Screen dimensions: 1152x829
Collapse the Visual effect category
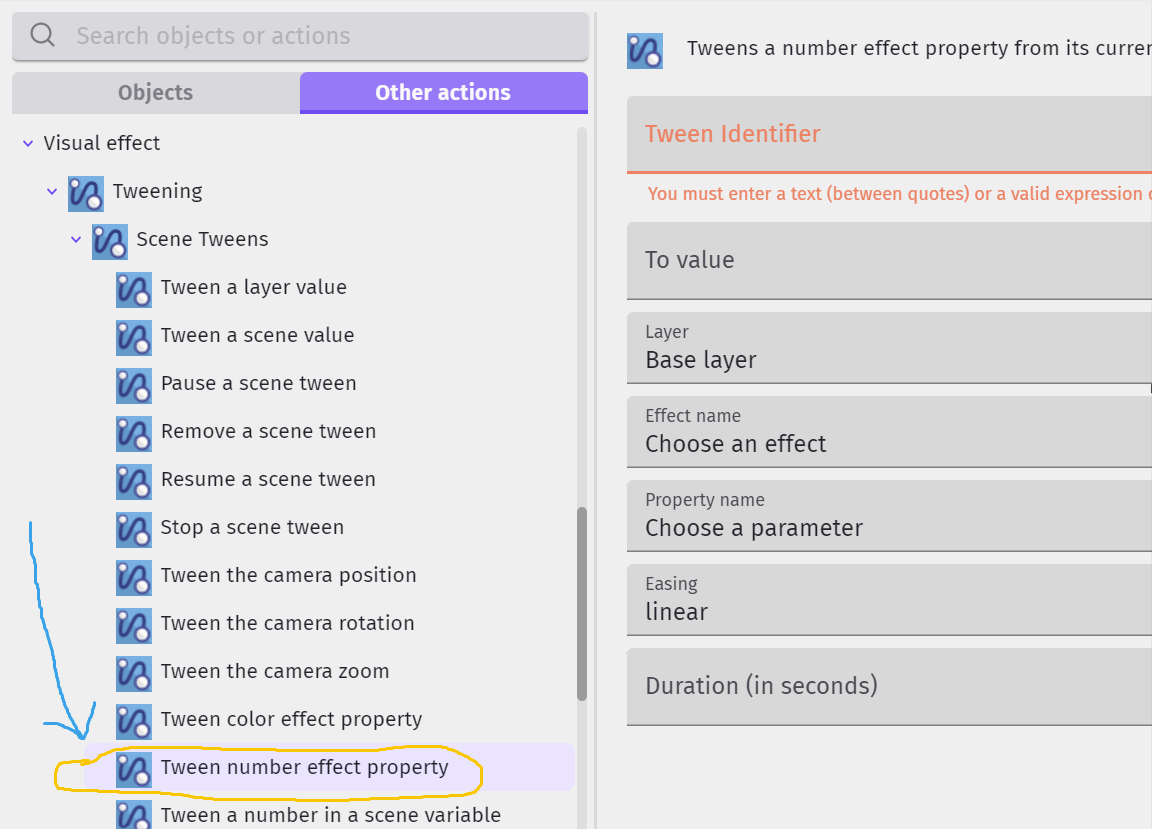[x=27, y=143]
